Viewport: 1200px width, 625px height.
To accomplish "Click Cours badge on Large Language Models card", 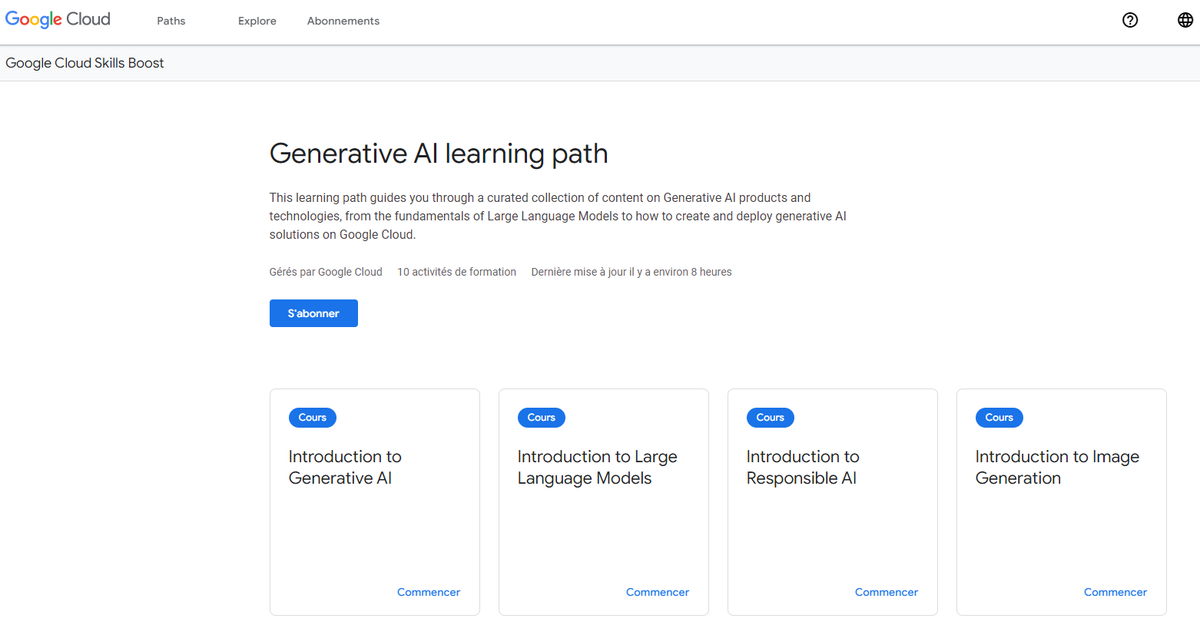I will pos(541,417).
